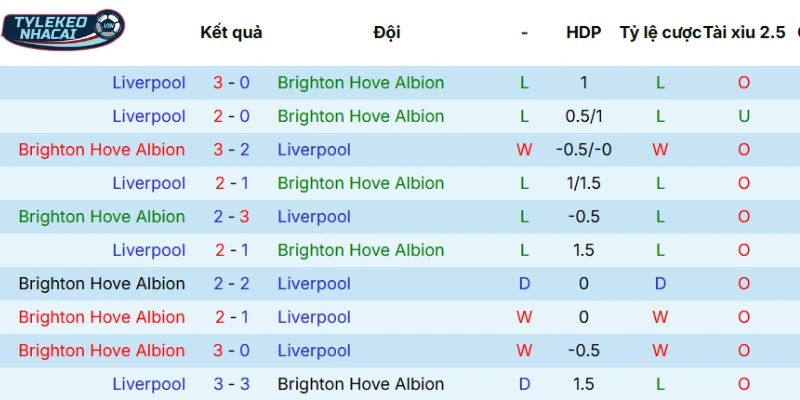This screenshot has width=800, height=400.
Task: Select the Đội column header
Action: 387,32
